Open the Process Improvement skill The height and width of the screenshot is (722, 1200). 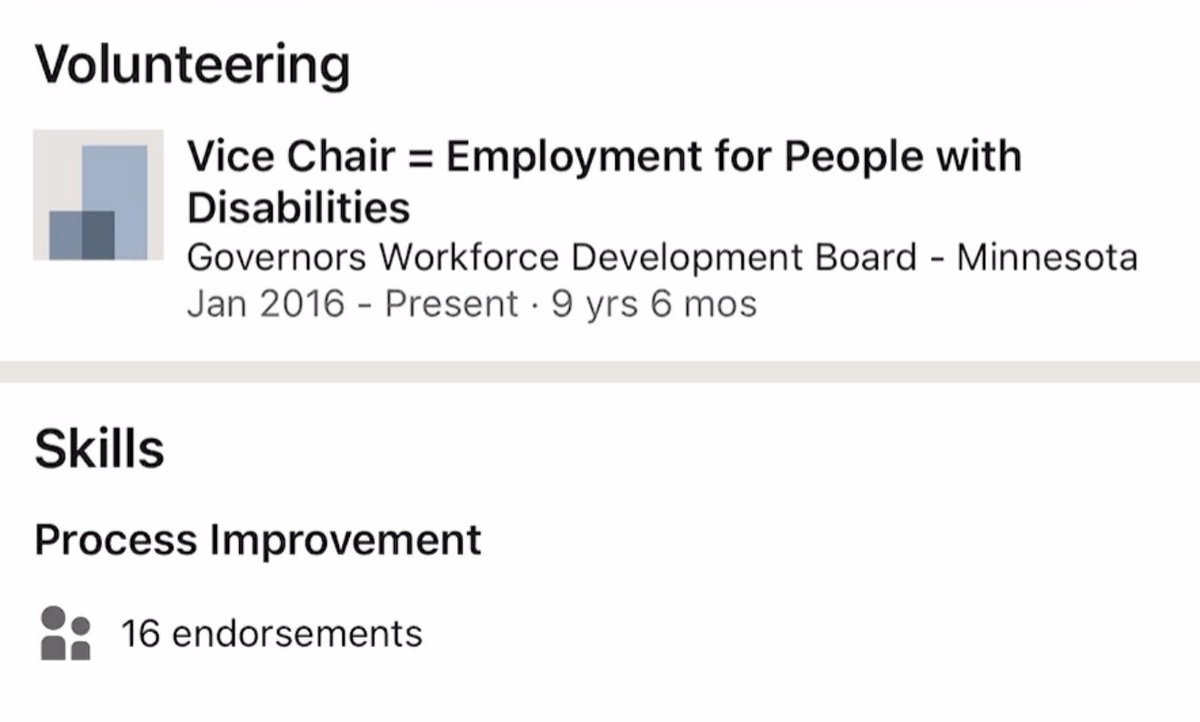click(x=258, y=540)
